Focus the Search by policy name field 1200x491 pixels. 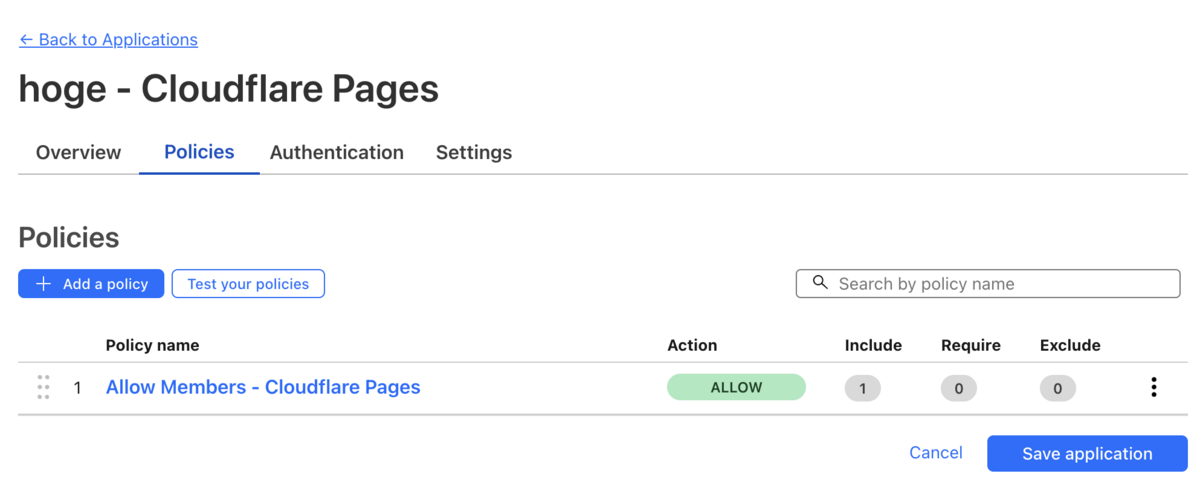click(x=988, y=284)
